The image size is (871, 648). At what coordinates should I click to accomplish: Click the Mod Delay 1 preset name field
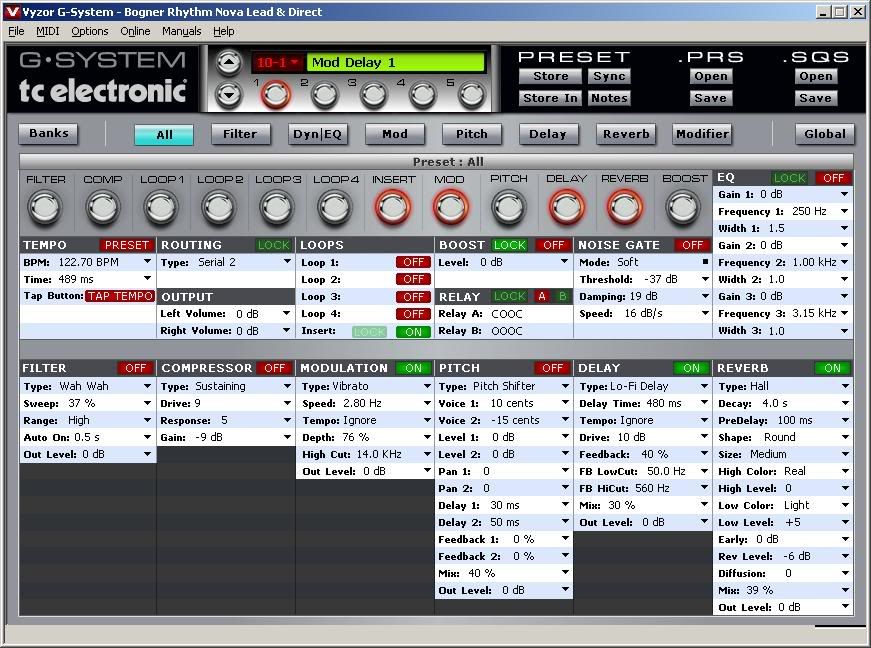click(396, 62)
